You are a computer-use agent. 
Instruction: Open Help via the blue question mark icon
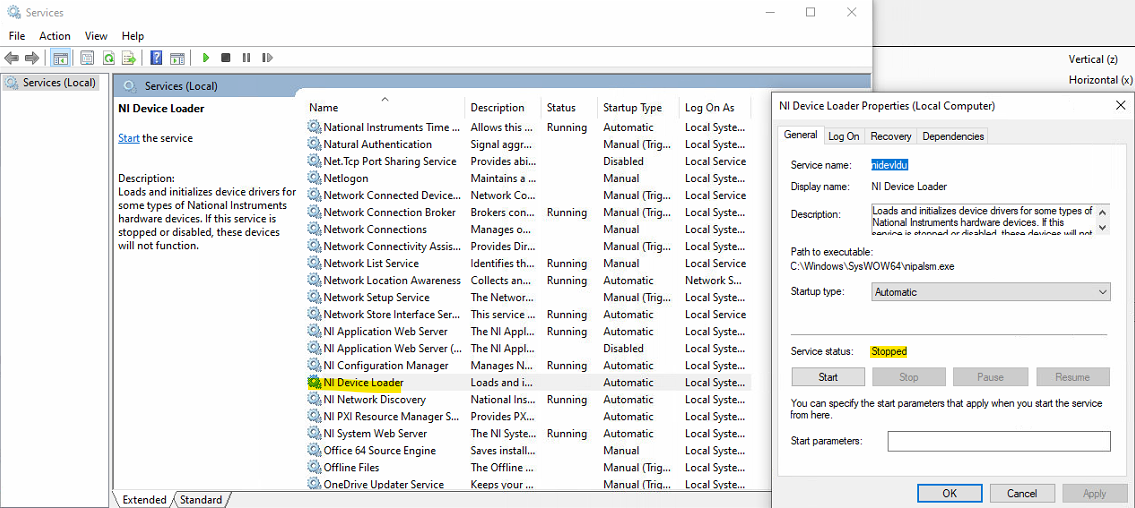click(x=156, y=58)
